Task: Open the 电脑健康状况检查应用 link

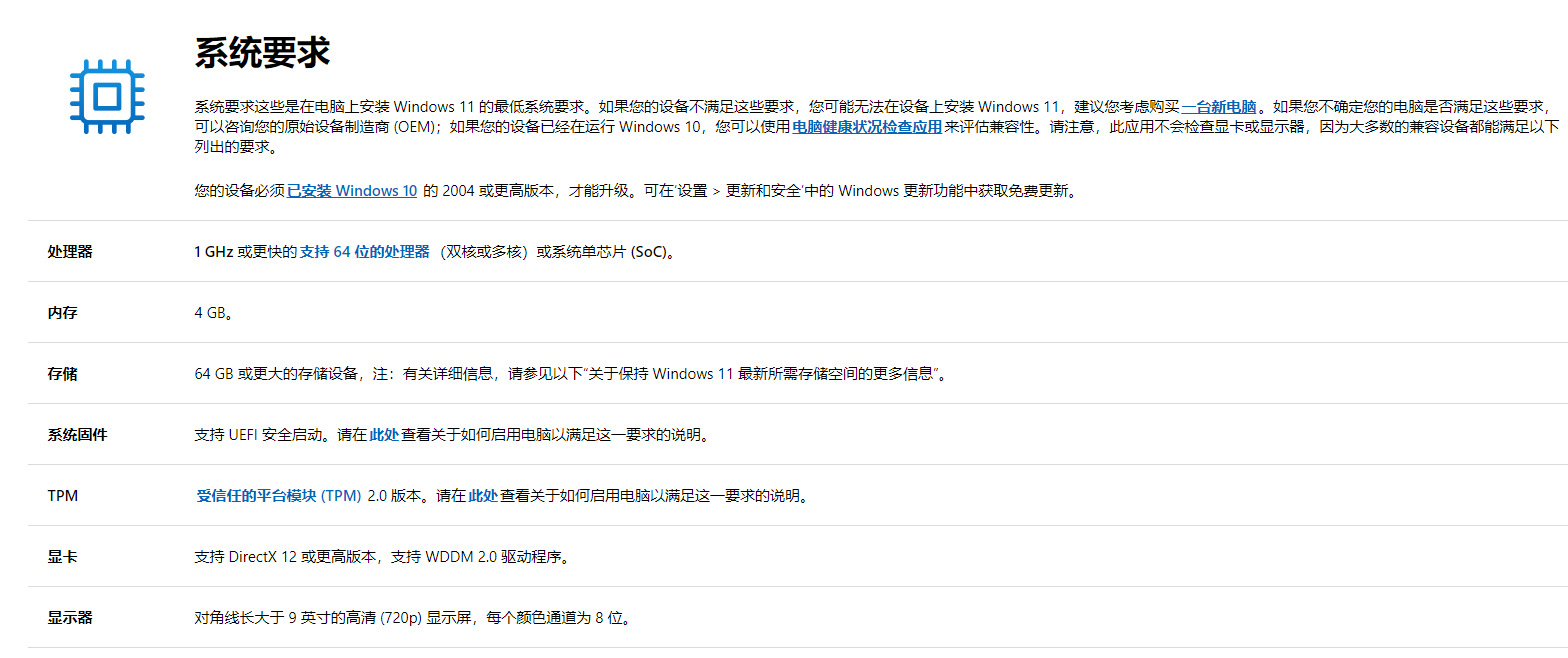Action: (x=867, y=127)
